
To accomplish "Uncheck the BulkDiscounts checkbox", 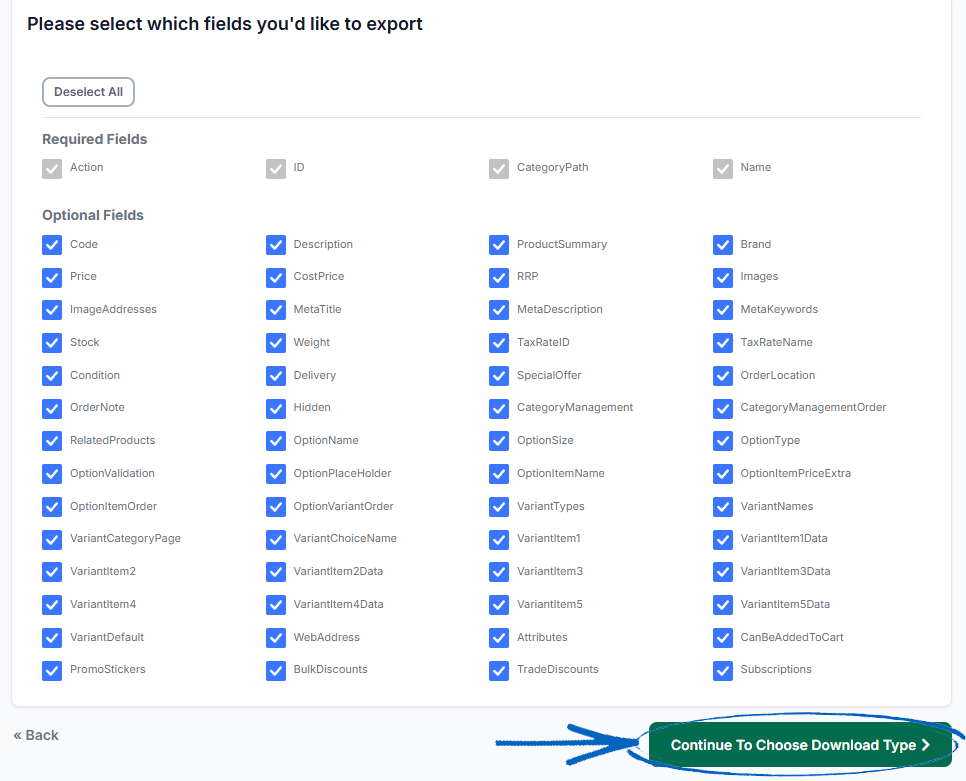I will (x=276, y=671).
